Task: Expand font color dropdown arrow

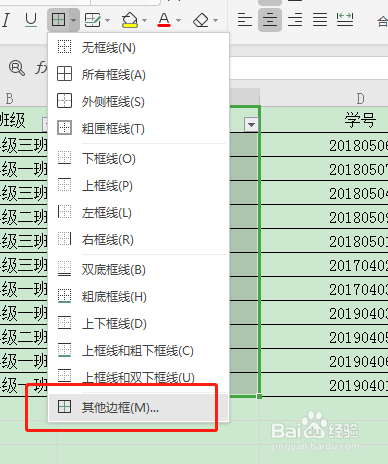Action: coord(179,21)
